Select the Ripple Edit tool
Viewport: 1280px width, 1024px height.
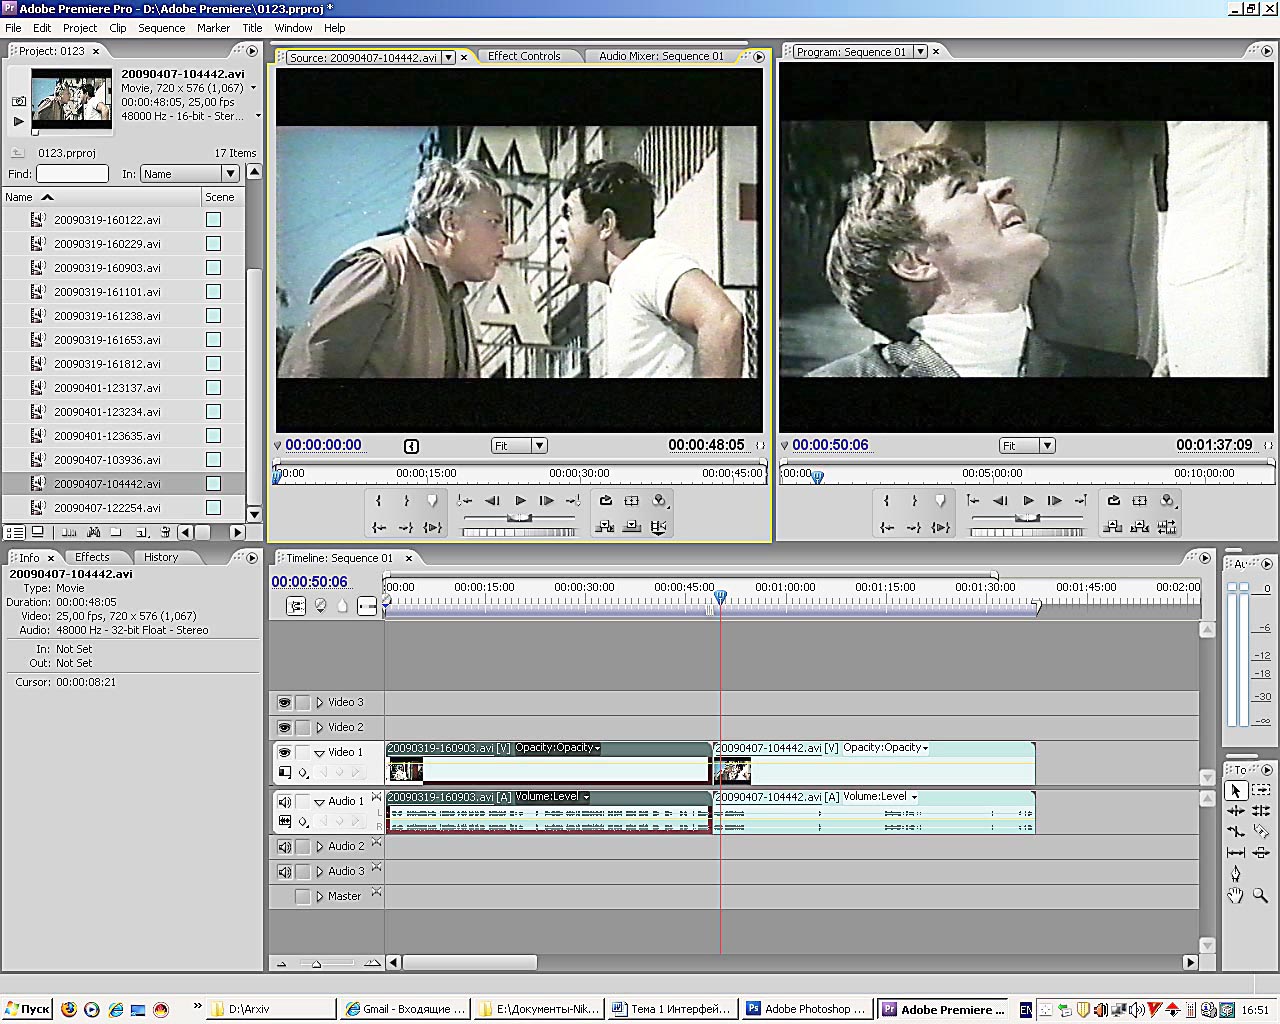pyautogui.click(x=1235, y=811)
